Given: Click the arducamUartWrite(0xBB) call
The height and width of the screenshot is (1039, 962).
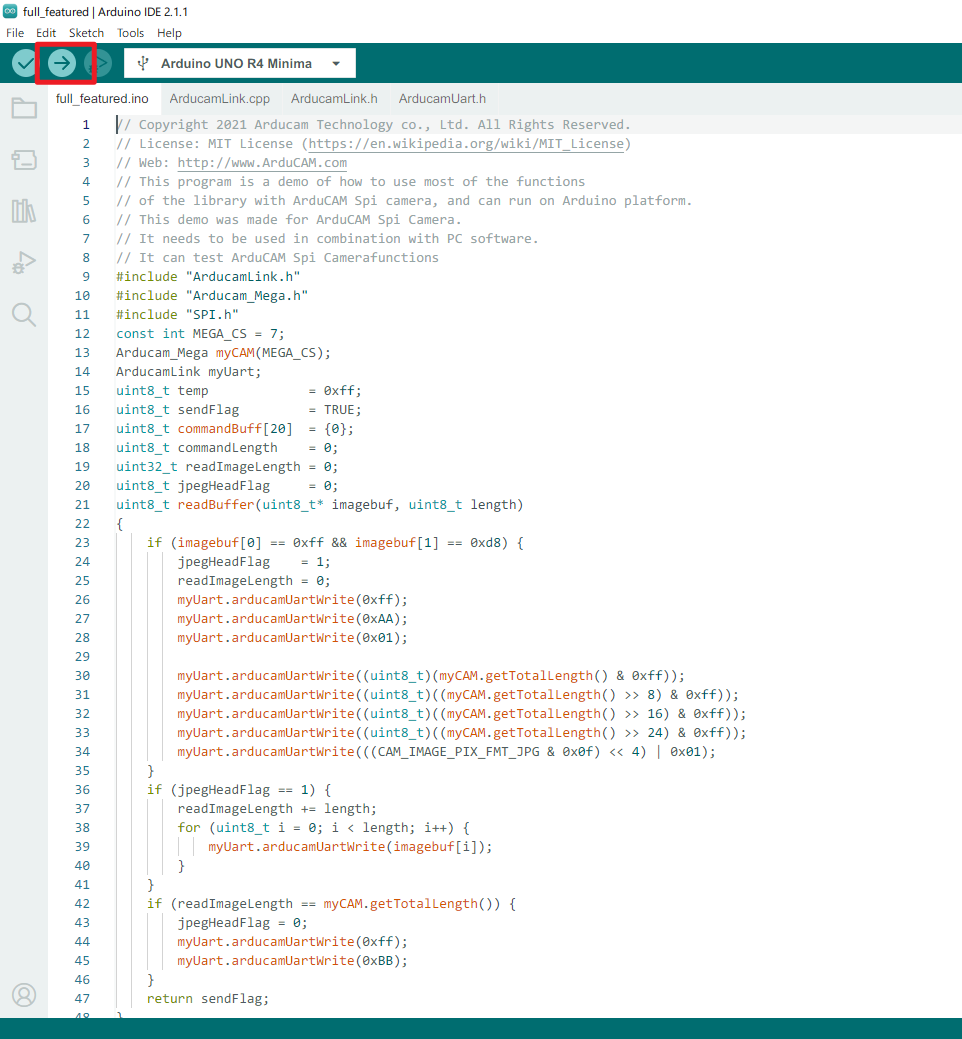Looking at the screenshot, I should [x=292, y=961].
